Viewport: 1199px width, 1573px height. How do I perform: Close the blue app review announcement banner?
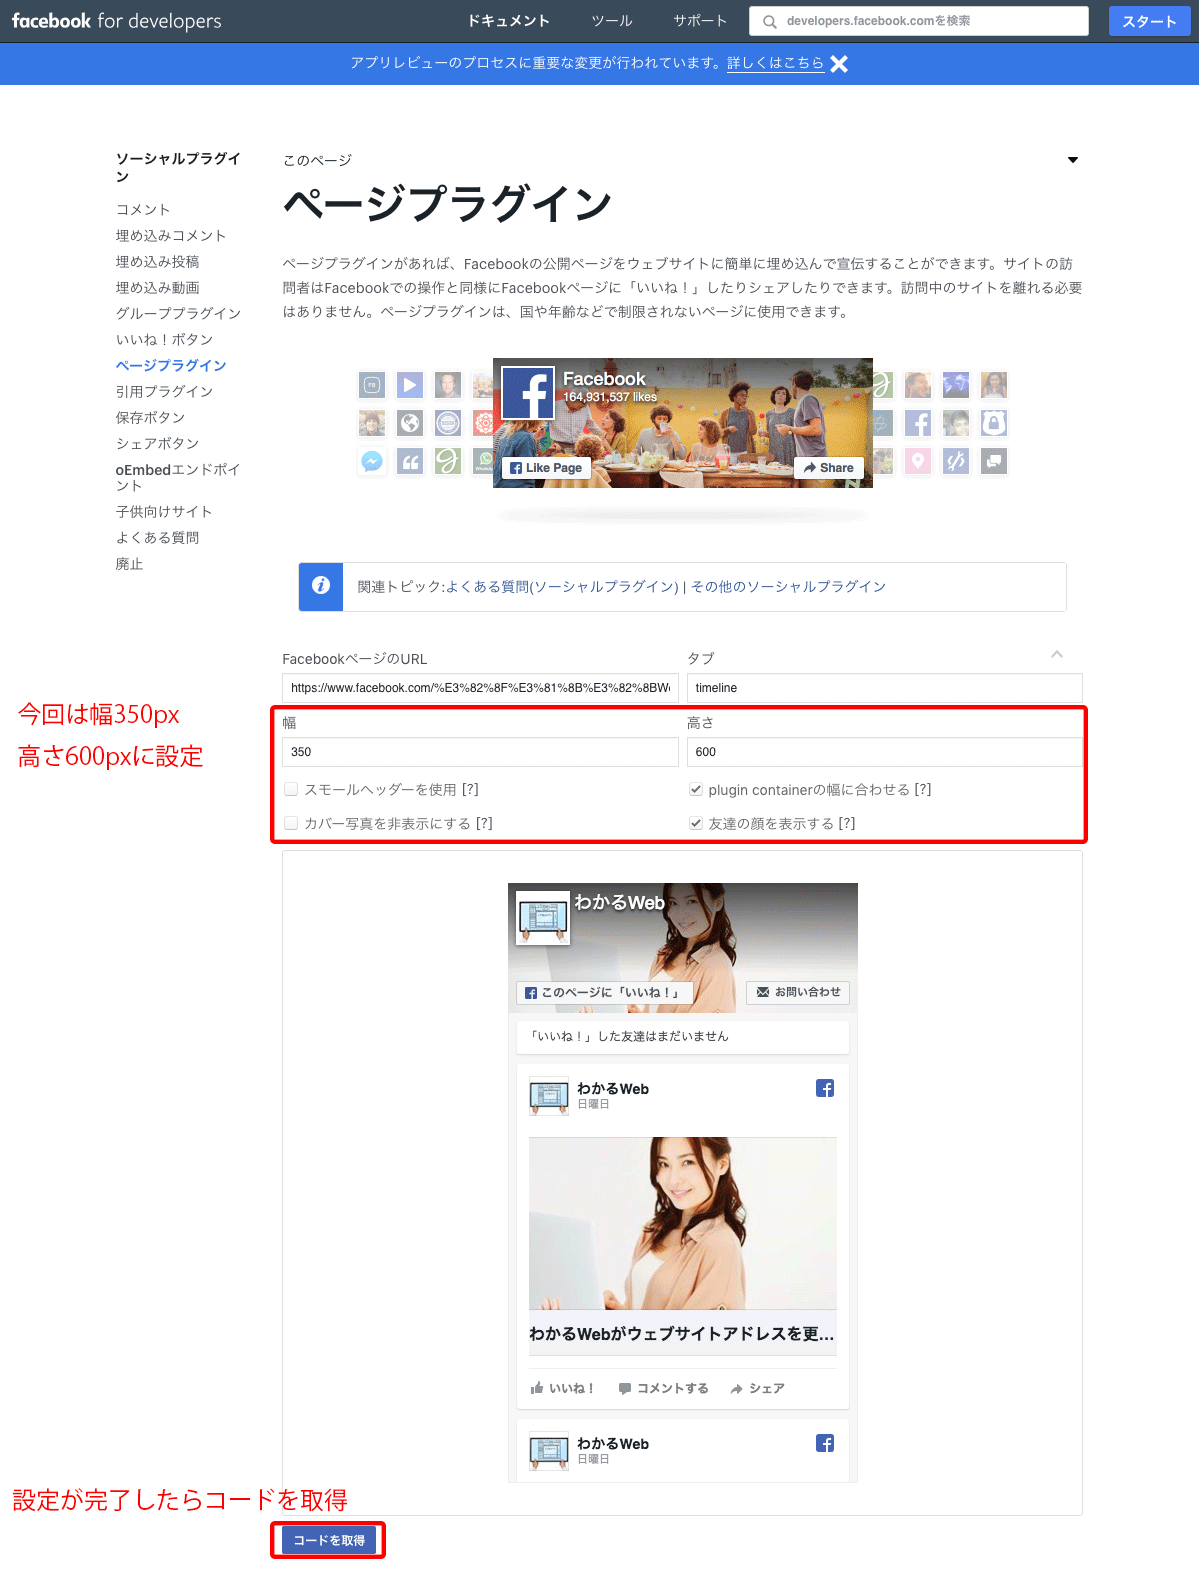coord(839,64)
